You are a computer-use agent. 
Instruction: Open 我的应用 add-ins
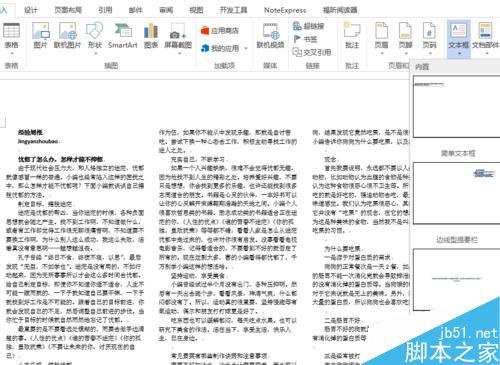(x=220, y=48)
